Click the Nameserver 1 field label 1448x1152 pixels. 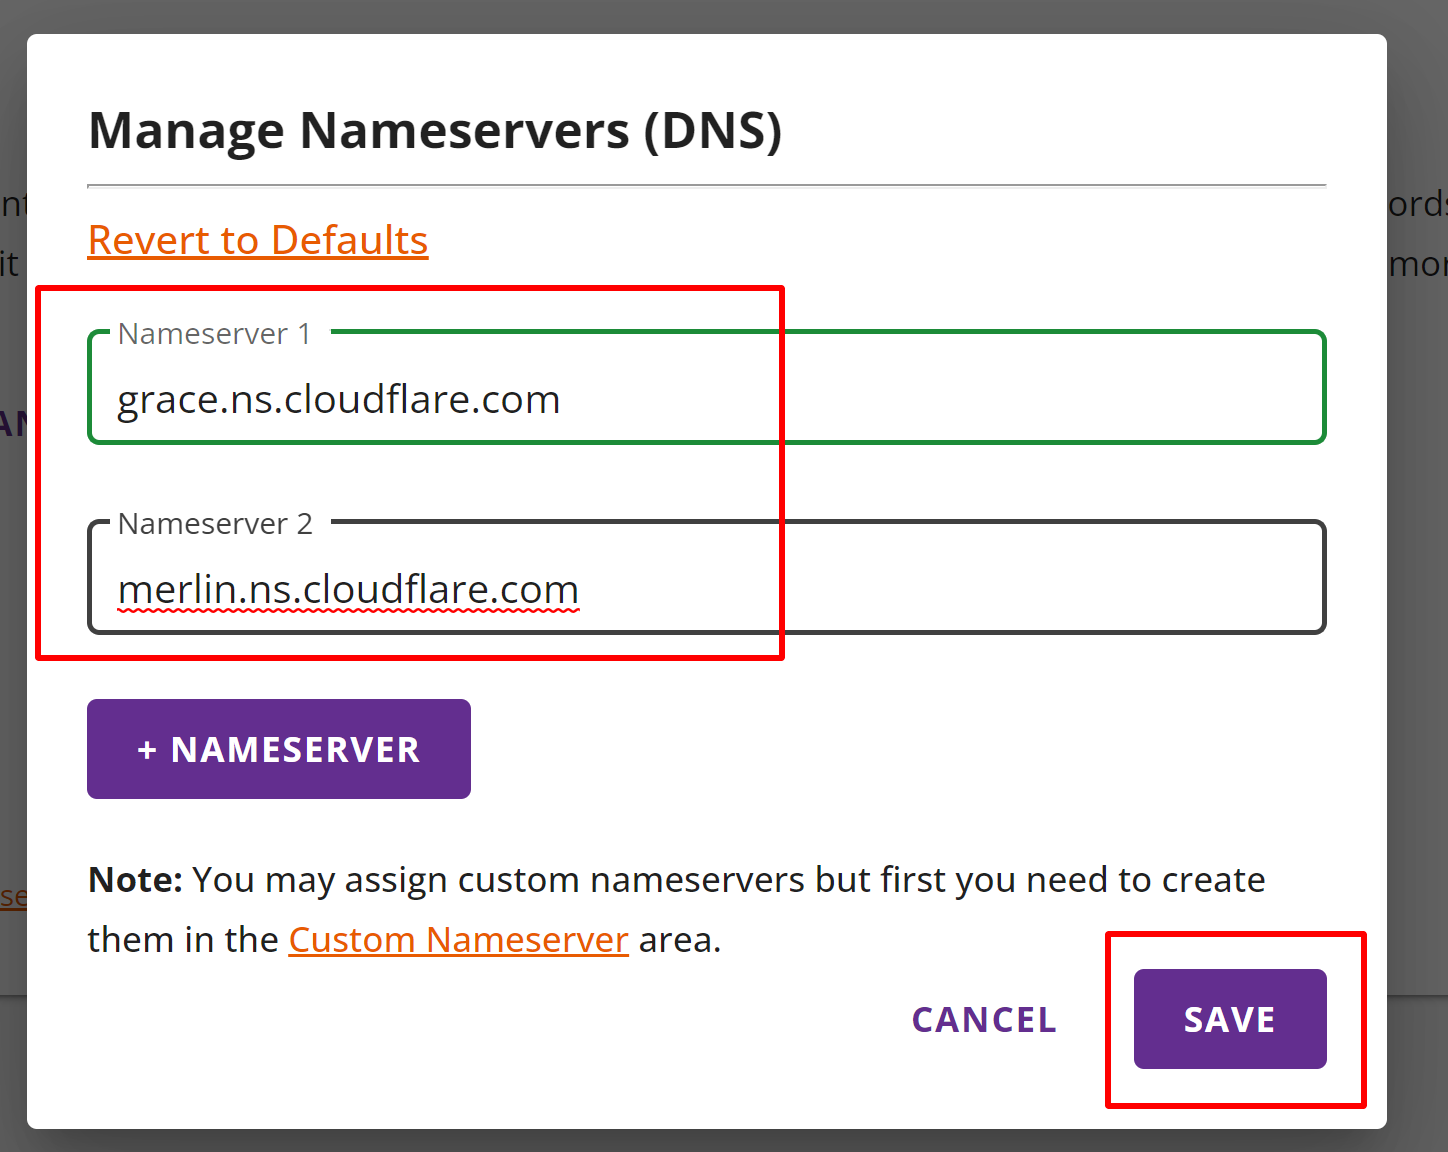[214, 333]
